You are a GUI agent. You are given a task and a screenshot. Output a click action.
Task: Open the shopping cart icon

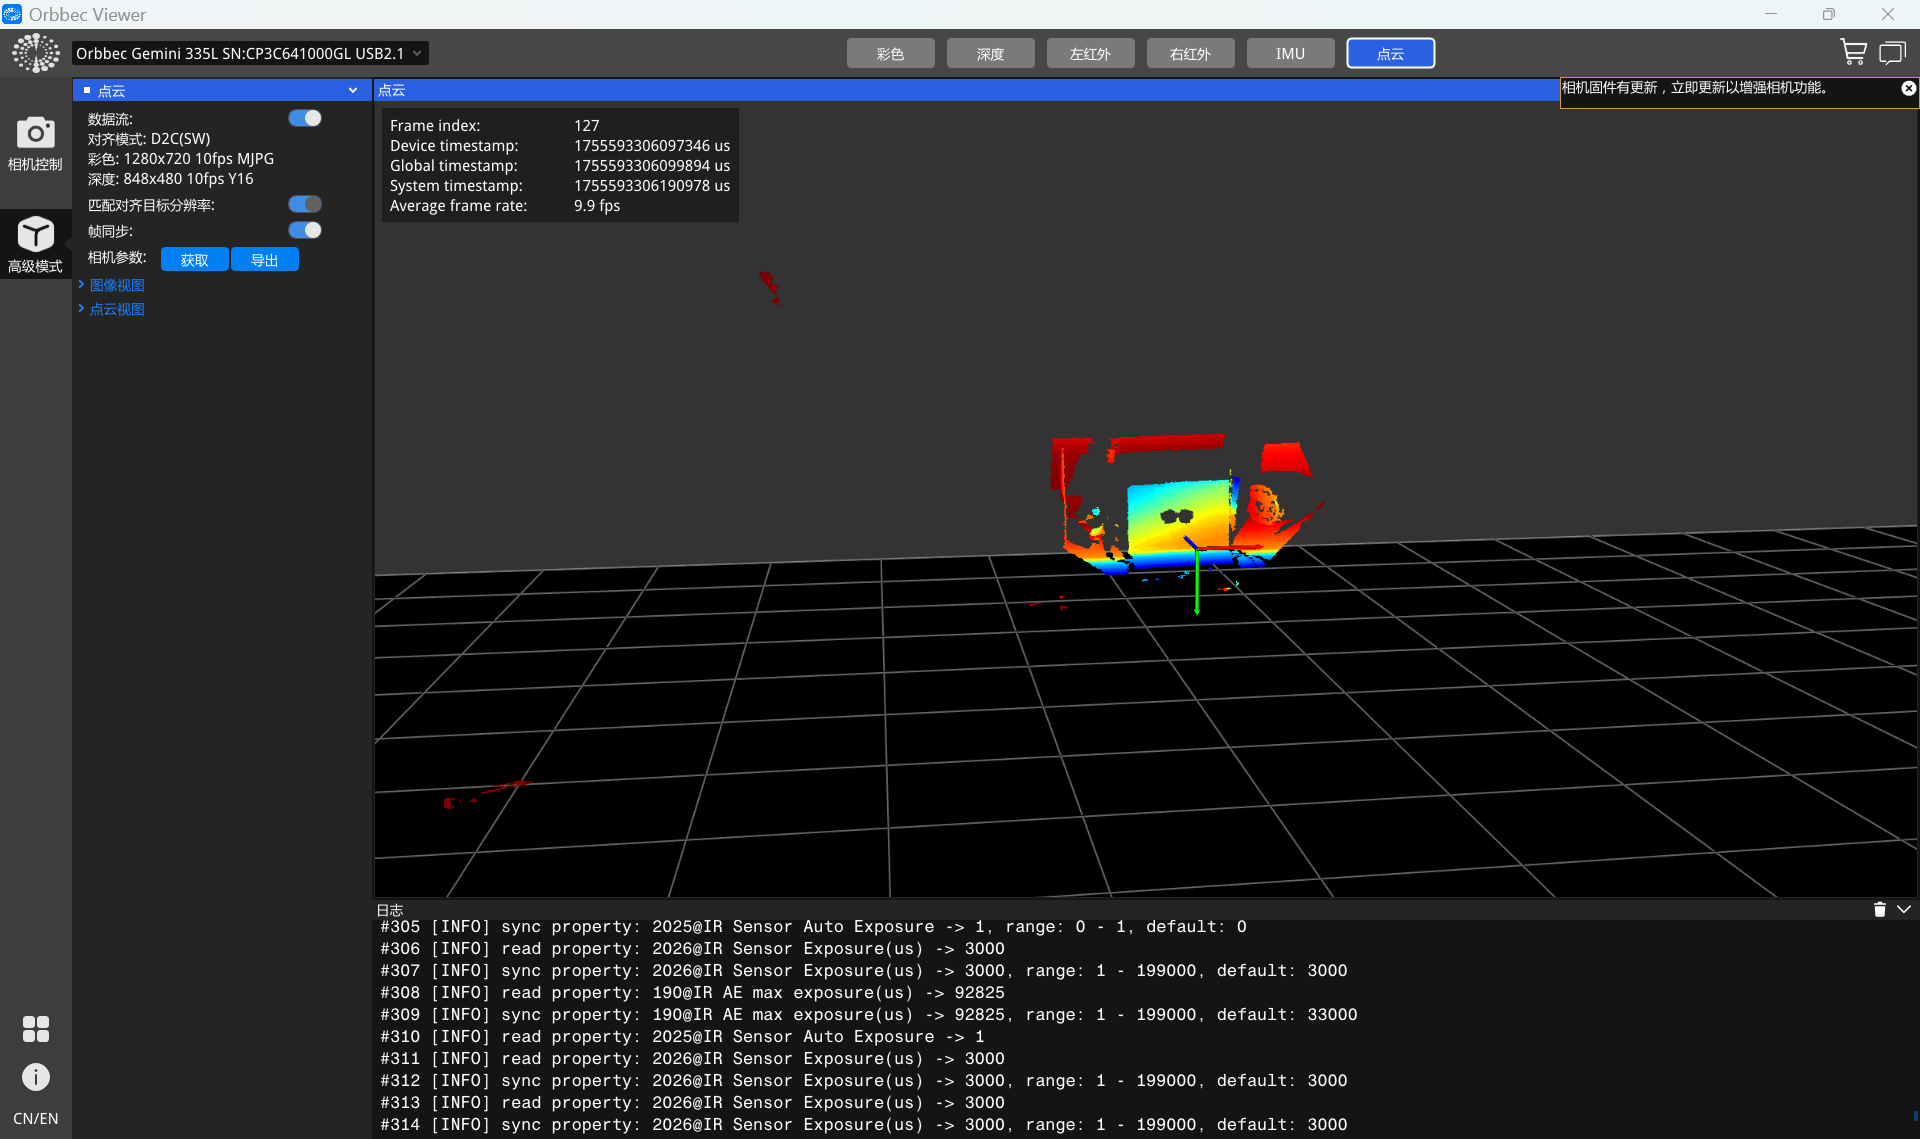pyautogui.click(x=1853, y=53)
